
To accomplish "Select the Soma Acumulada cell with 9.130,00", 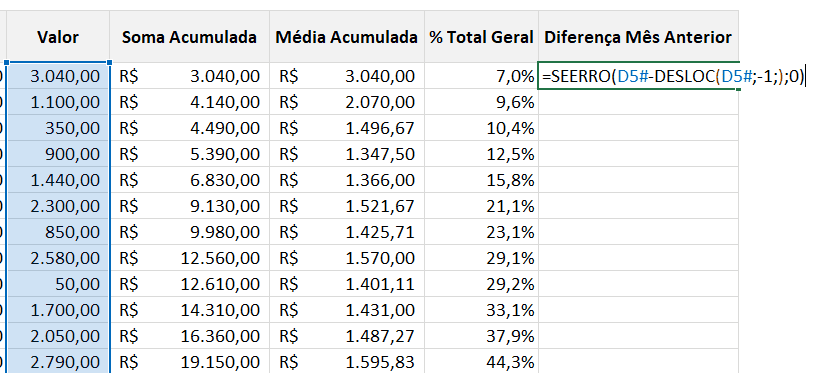I will (x=189, y=206).
